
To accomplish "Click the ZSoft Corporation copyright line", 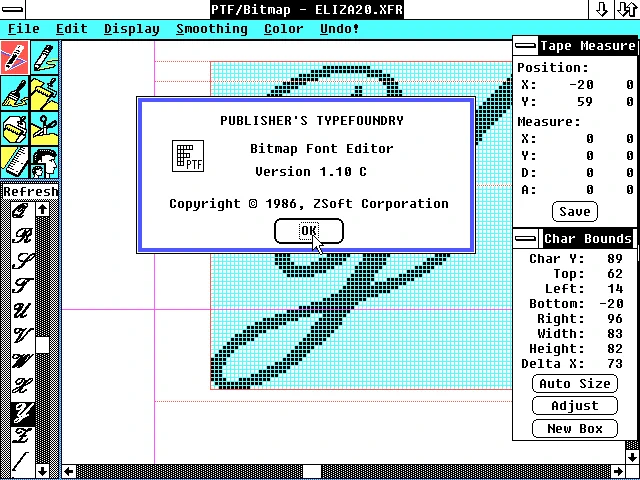I will [309, 204].
